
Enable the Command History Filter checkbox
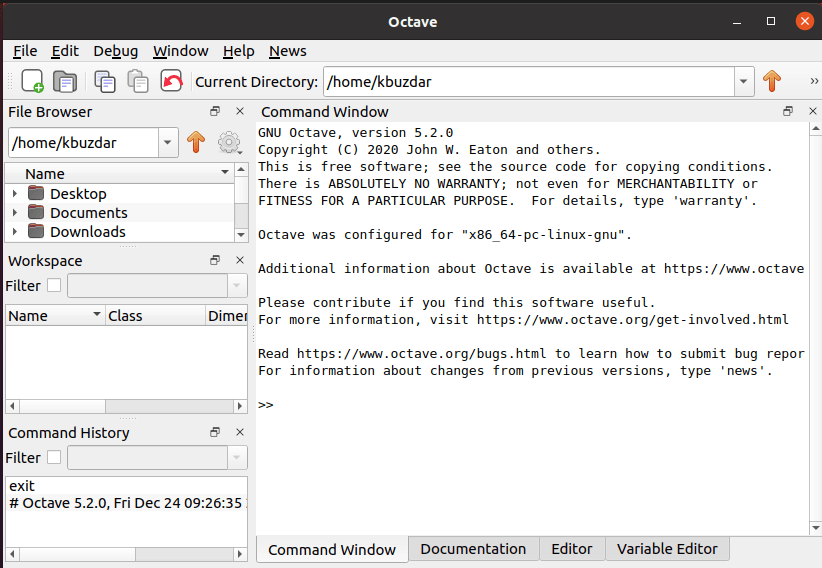coord(54,457)
